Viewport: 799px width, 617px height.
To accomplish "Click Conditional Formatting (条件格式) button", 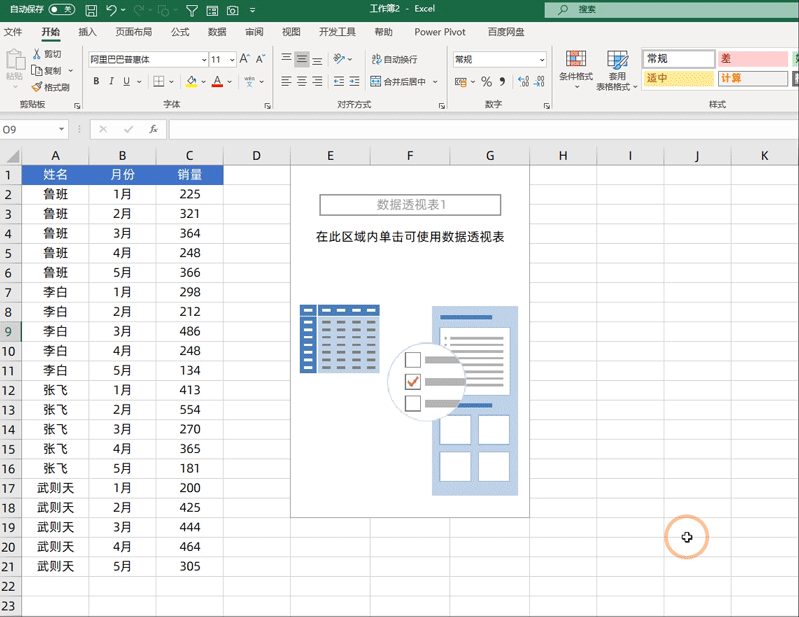I will 575,70.
